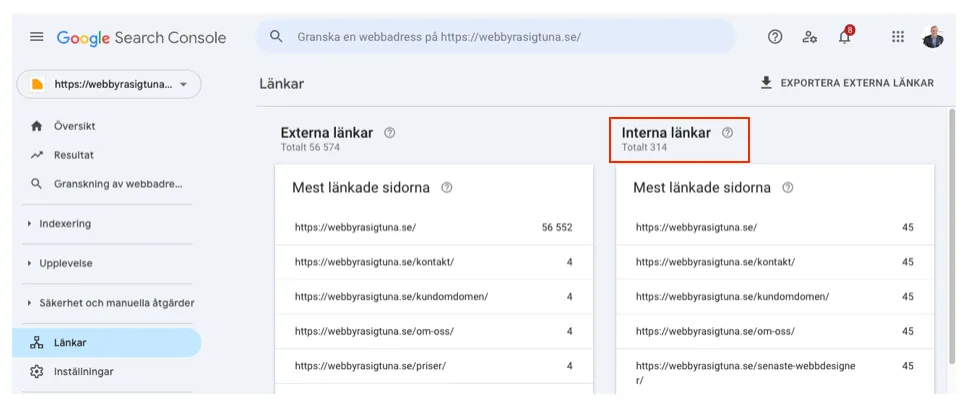Open the hamburger main menu
The height and width of the screenshot is (407, 967).
[37, 37]
